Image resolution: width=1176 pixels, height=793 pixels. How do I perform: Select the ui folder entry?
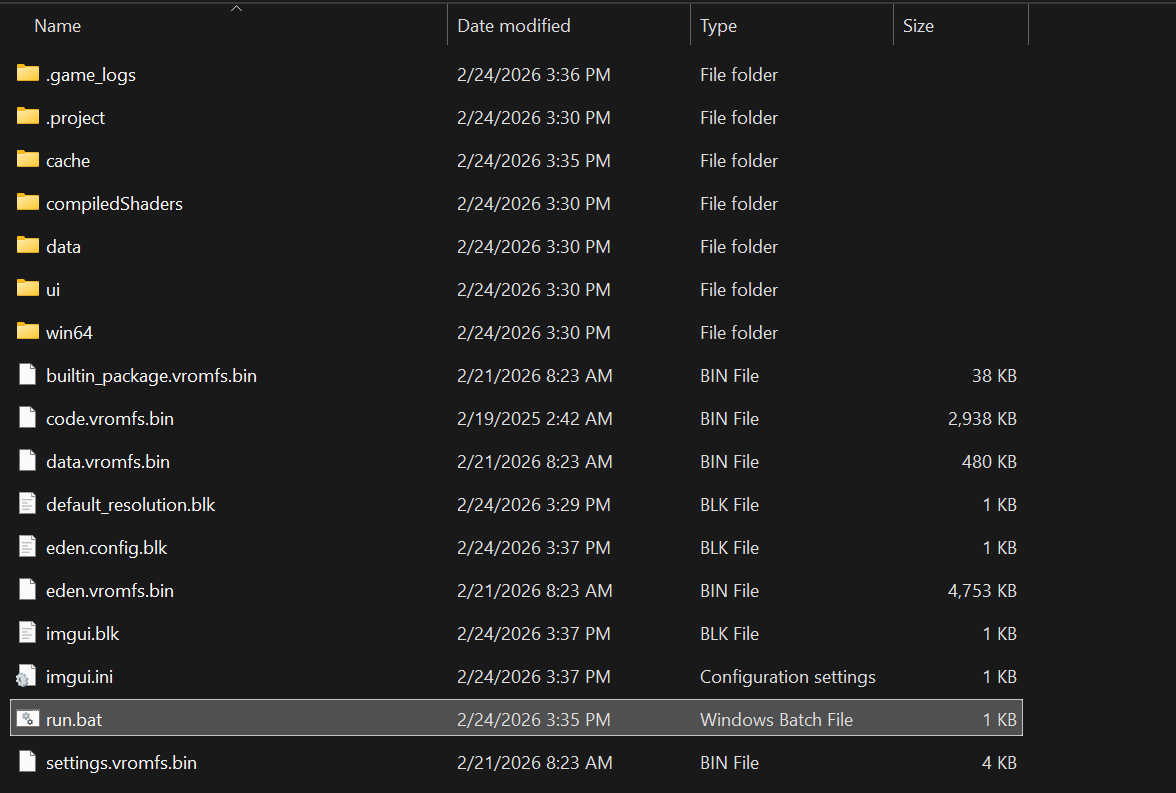pos(52,289)
